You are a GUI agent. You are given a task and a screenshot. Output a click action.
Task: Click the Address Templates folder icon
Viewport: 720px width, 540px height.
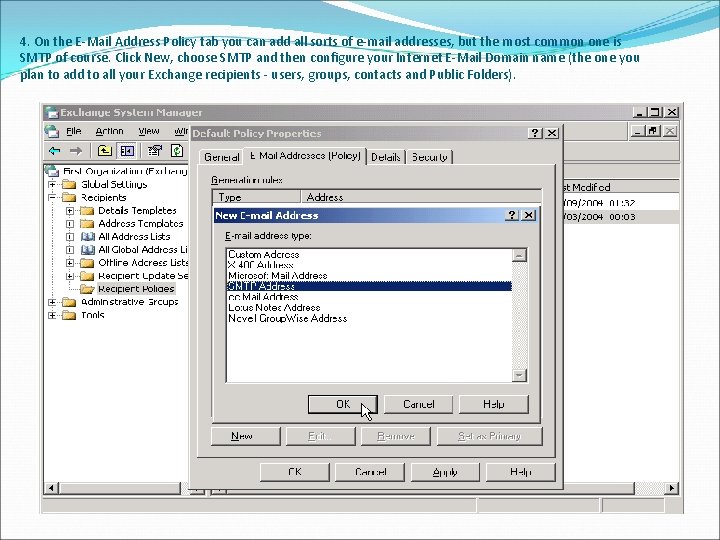[x=87, y=224]
